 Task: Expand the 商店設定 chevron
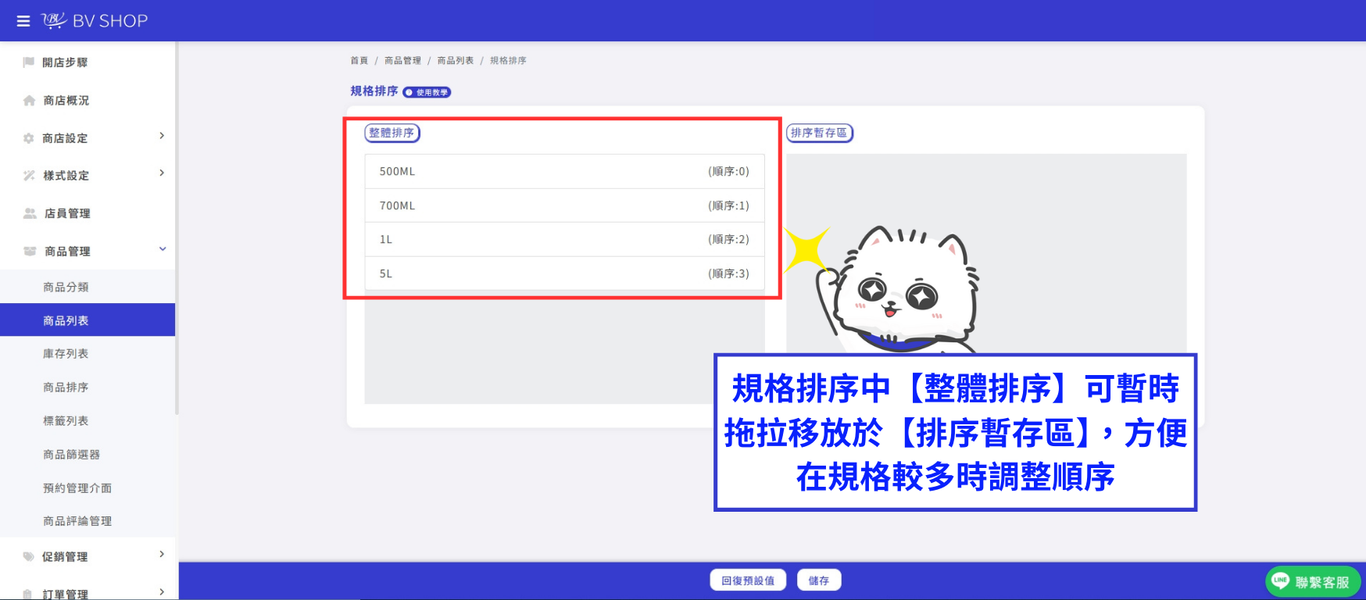pos(162,136)
